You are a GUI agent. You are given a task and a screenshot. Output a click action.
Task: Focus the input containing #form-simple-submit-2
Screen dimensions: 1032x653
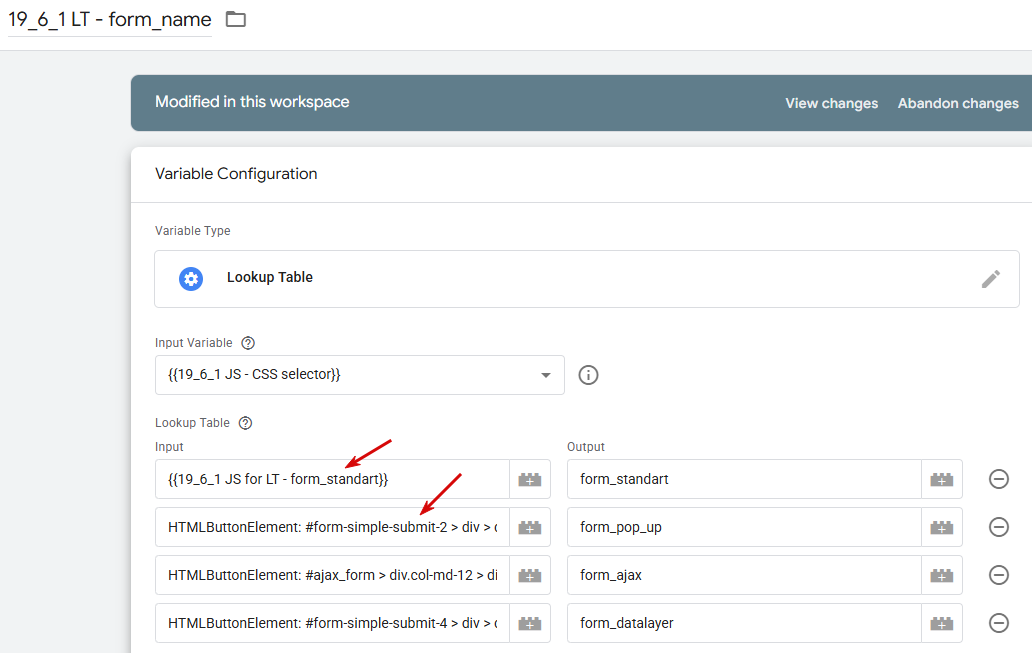(332, 527)
